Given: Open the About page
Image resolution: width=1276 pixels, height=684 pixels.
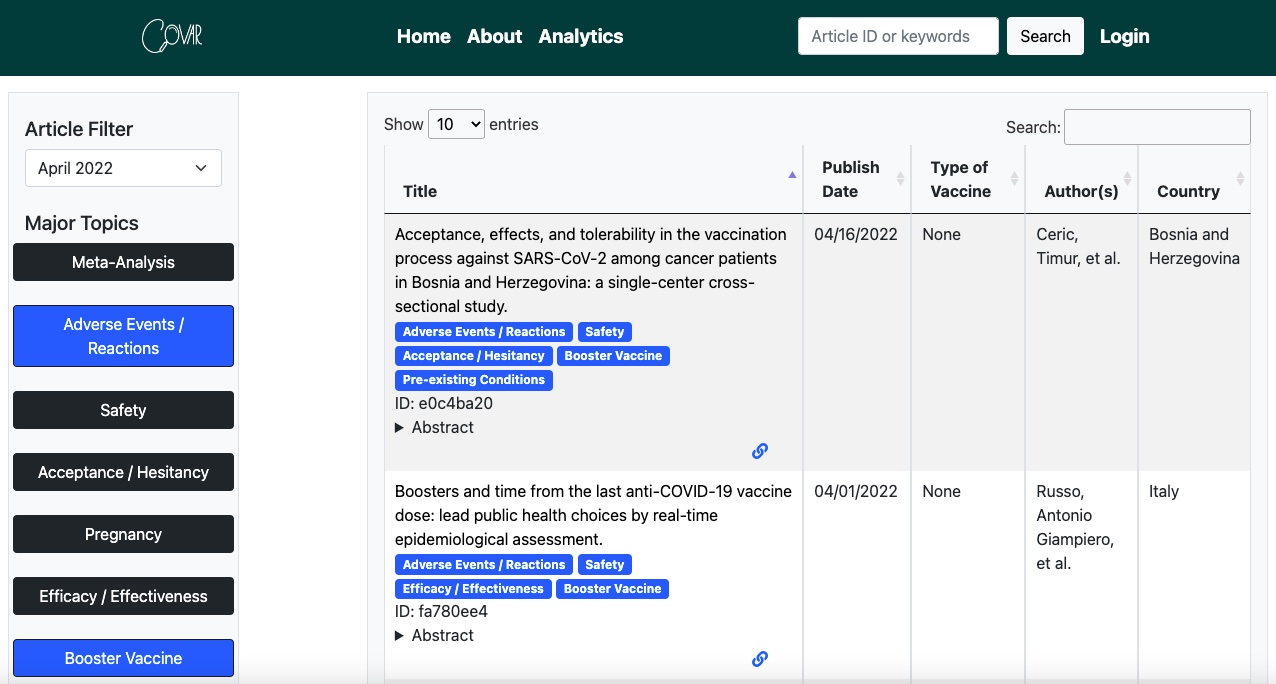Looking at the screenshot, I should [x=494, y=36].
